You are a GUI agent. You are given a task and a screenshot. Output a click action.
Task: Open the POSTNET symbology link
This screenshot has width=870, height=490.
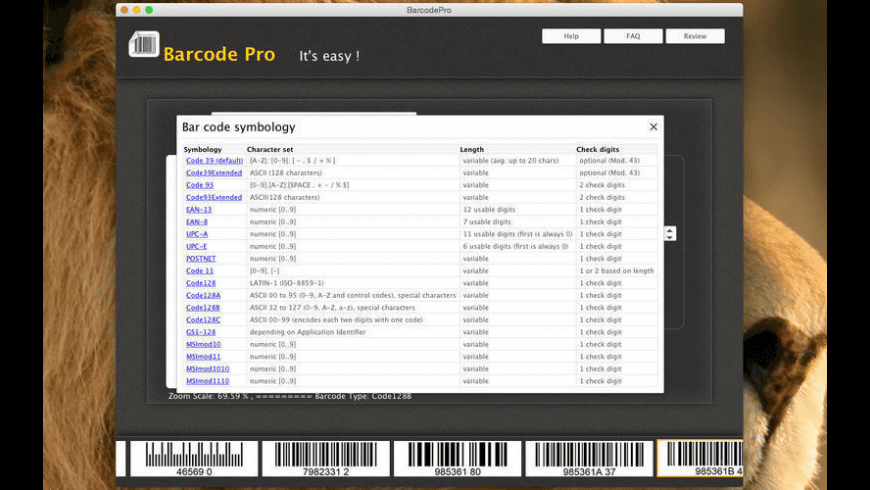200,258
